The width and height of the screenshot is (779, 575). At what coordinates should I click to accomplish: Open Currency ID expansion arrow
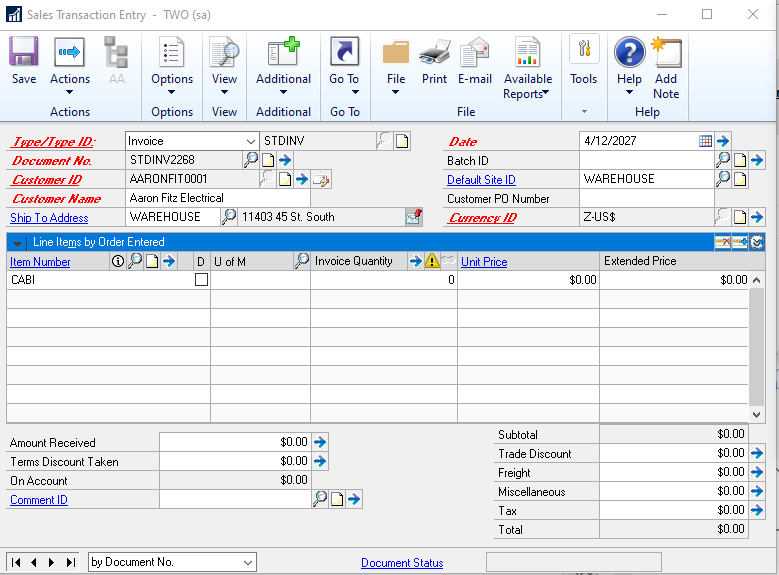[757, 217]
